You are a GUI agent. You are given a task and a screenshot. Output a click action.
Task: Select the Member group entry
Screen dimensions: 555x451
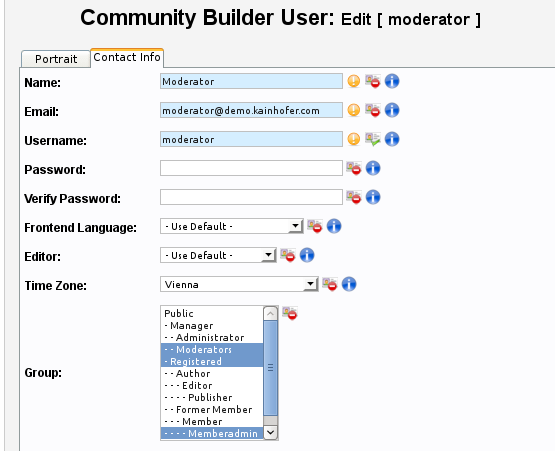pos(212,422)
